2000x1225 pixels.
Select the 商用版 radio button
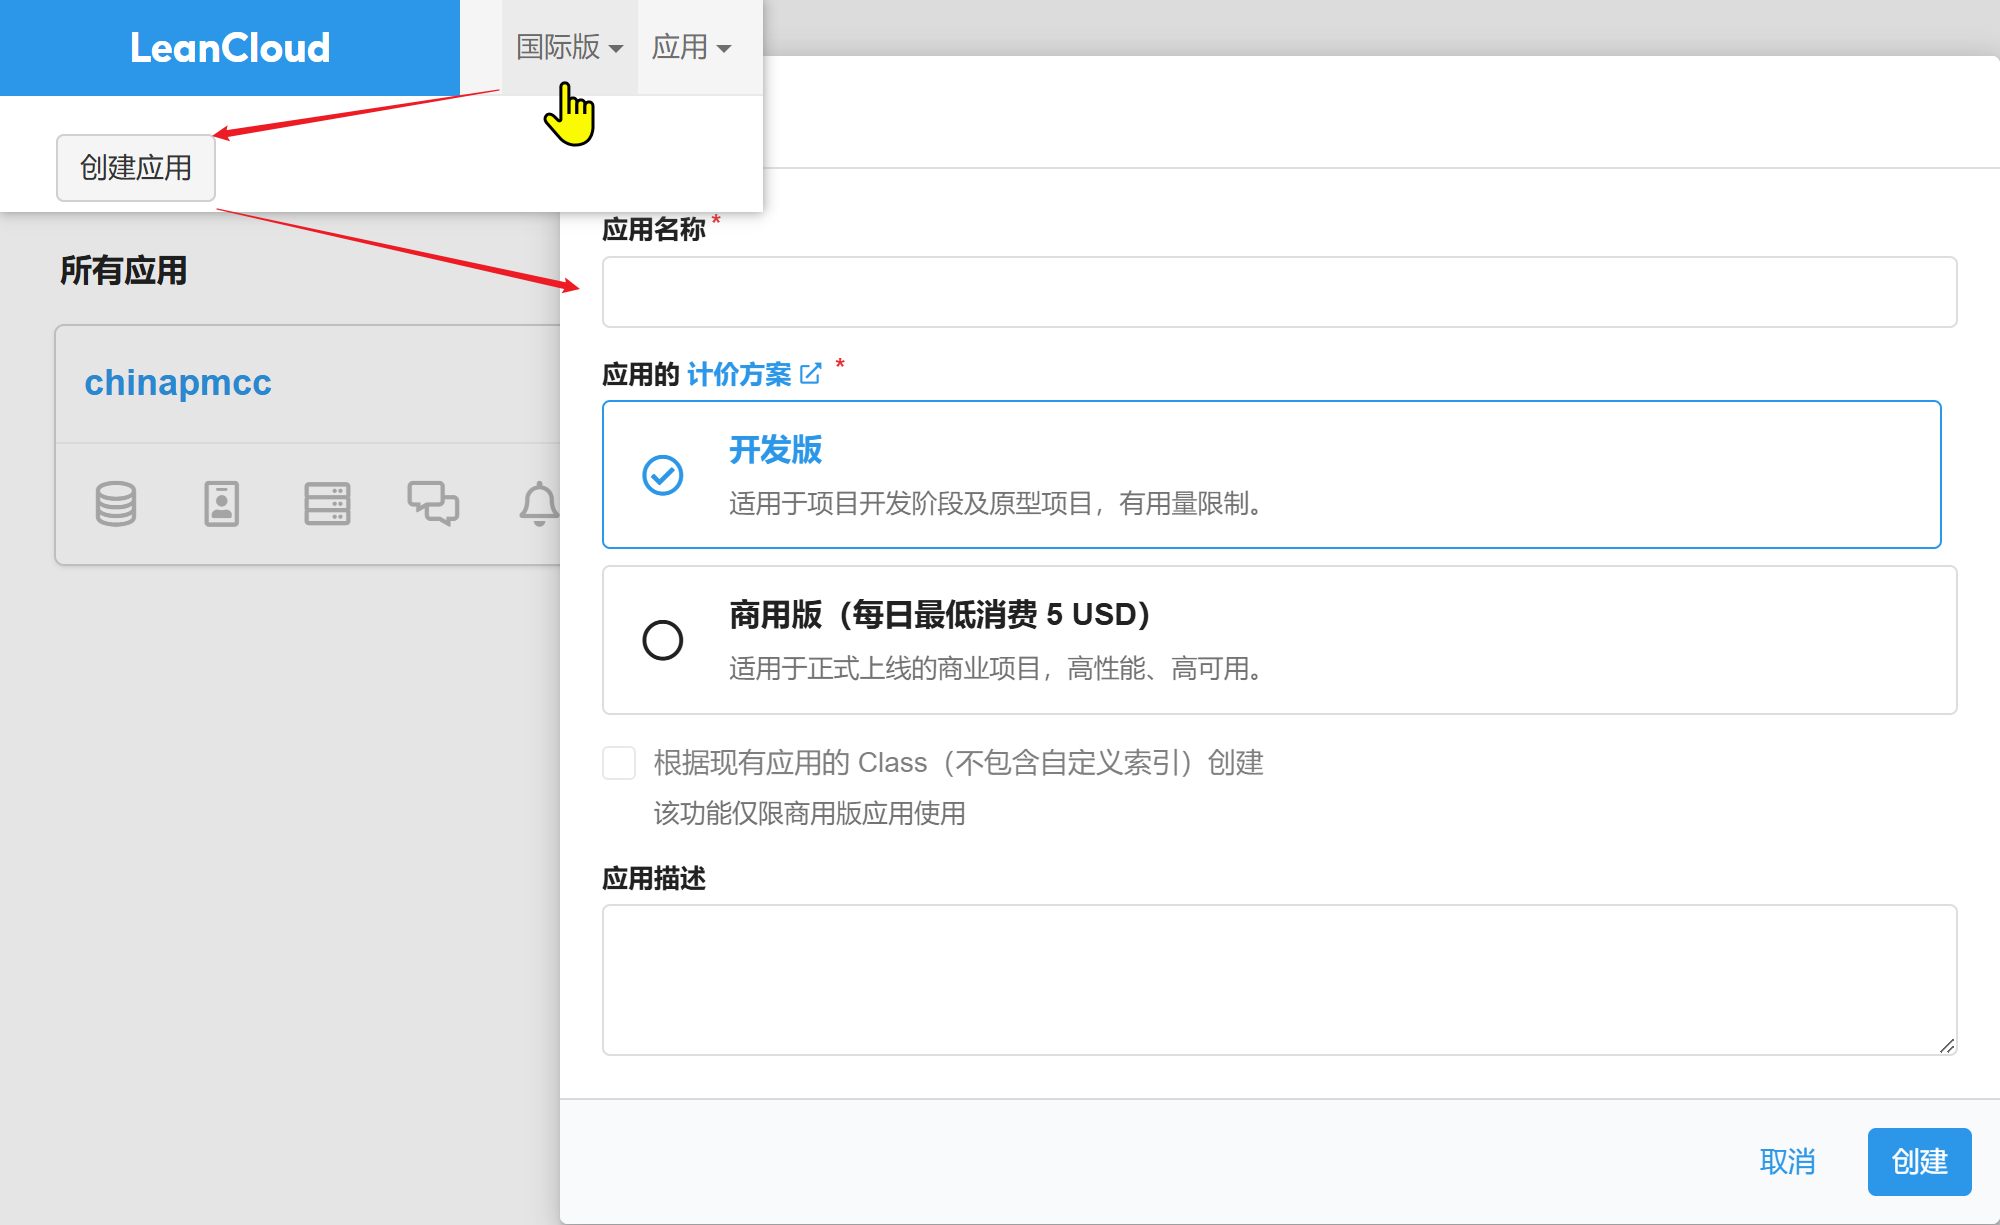point(662,640)
